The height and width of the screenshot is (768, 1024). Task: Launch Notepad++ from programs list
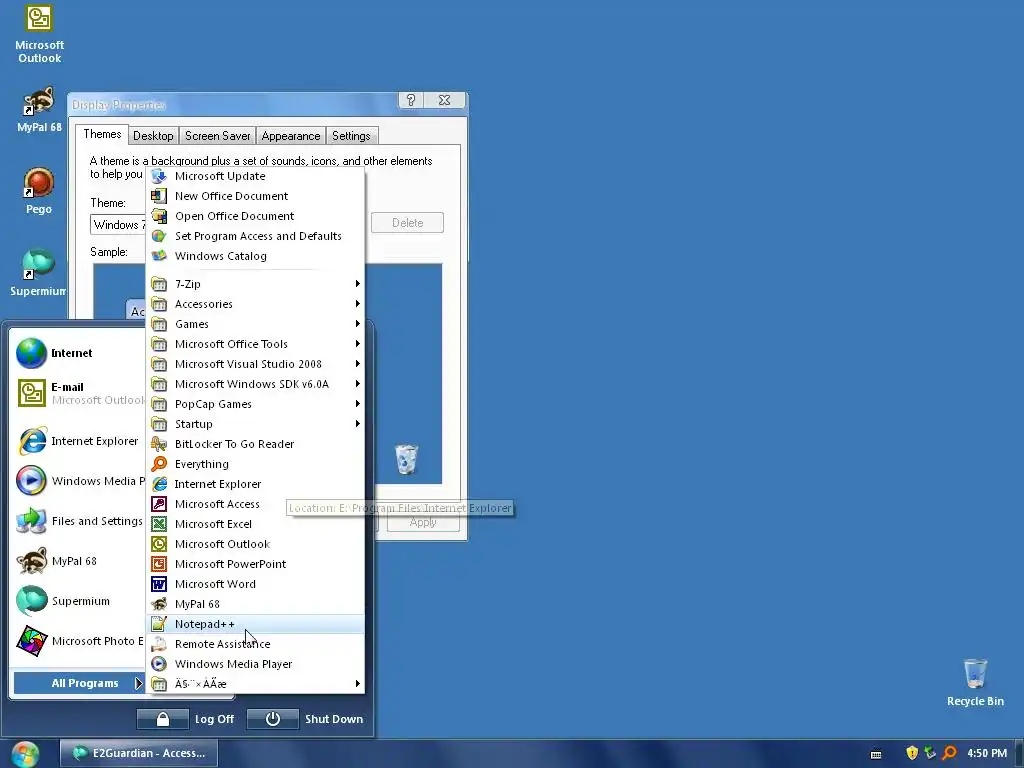tap(255, 624)
